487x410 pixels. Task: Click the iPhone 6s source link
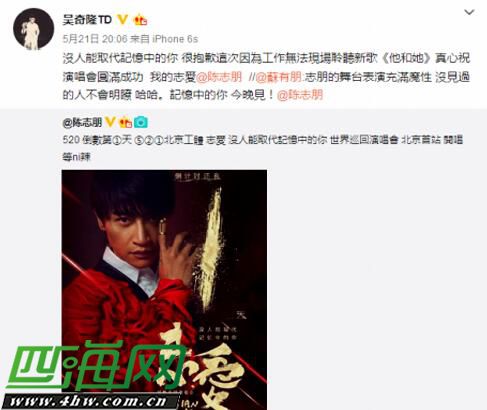(175, 39)
